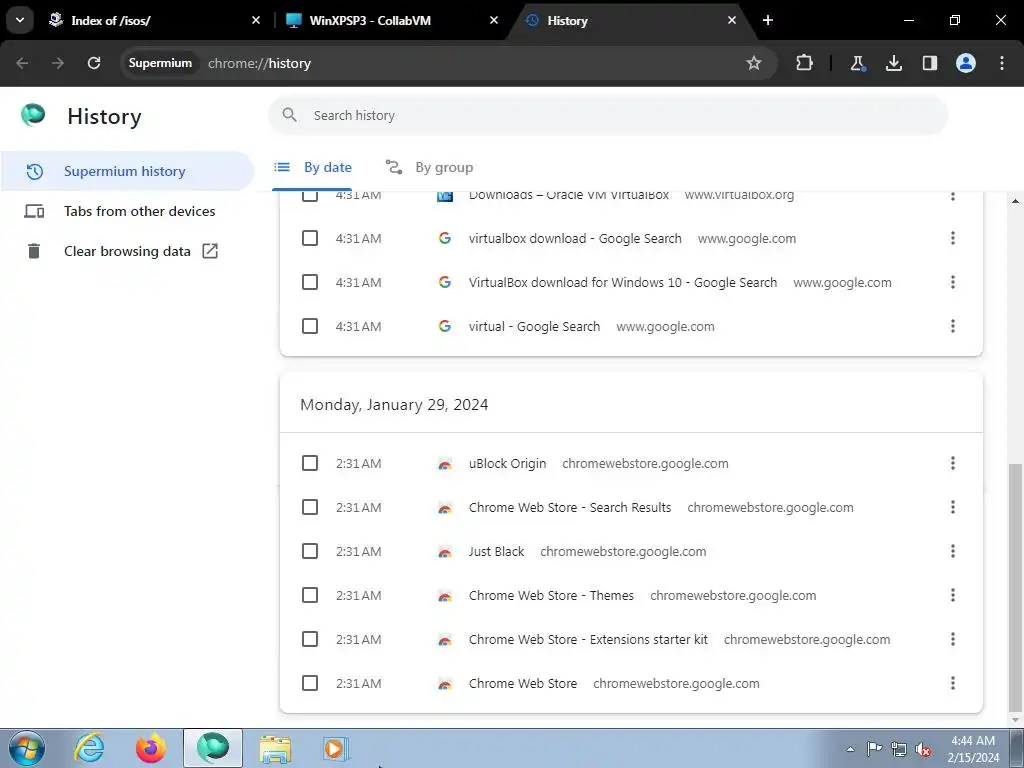The height and width of the screenshot is (768, 1024).
Task: Open the tab search dropdown arrow
Action: (x=20, y=20)
